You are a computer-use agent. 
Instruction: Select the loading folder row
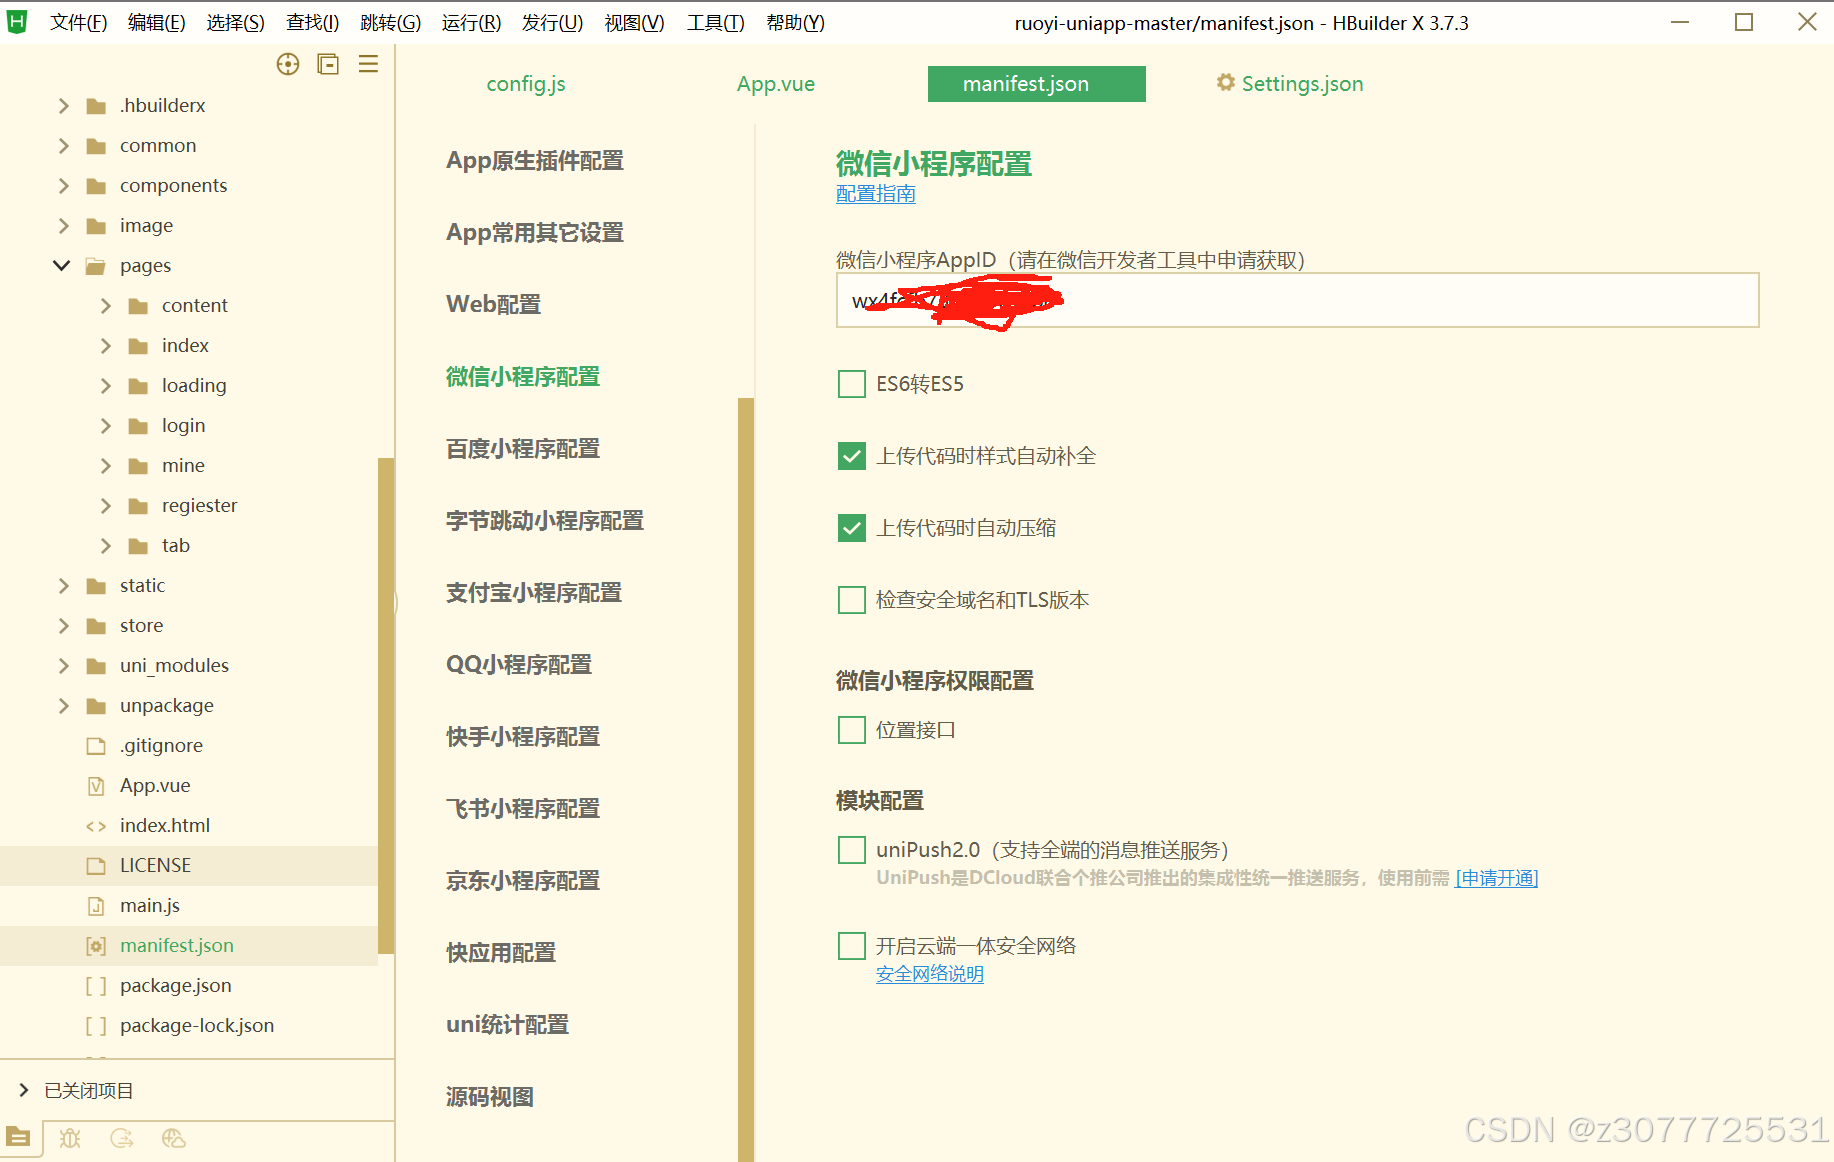tap(189, 386)
